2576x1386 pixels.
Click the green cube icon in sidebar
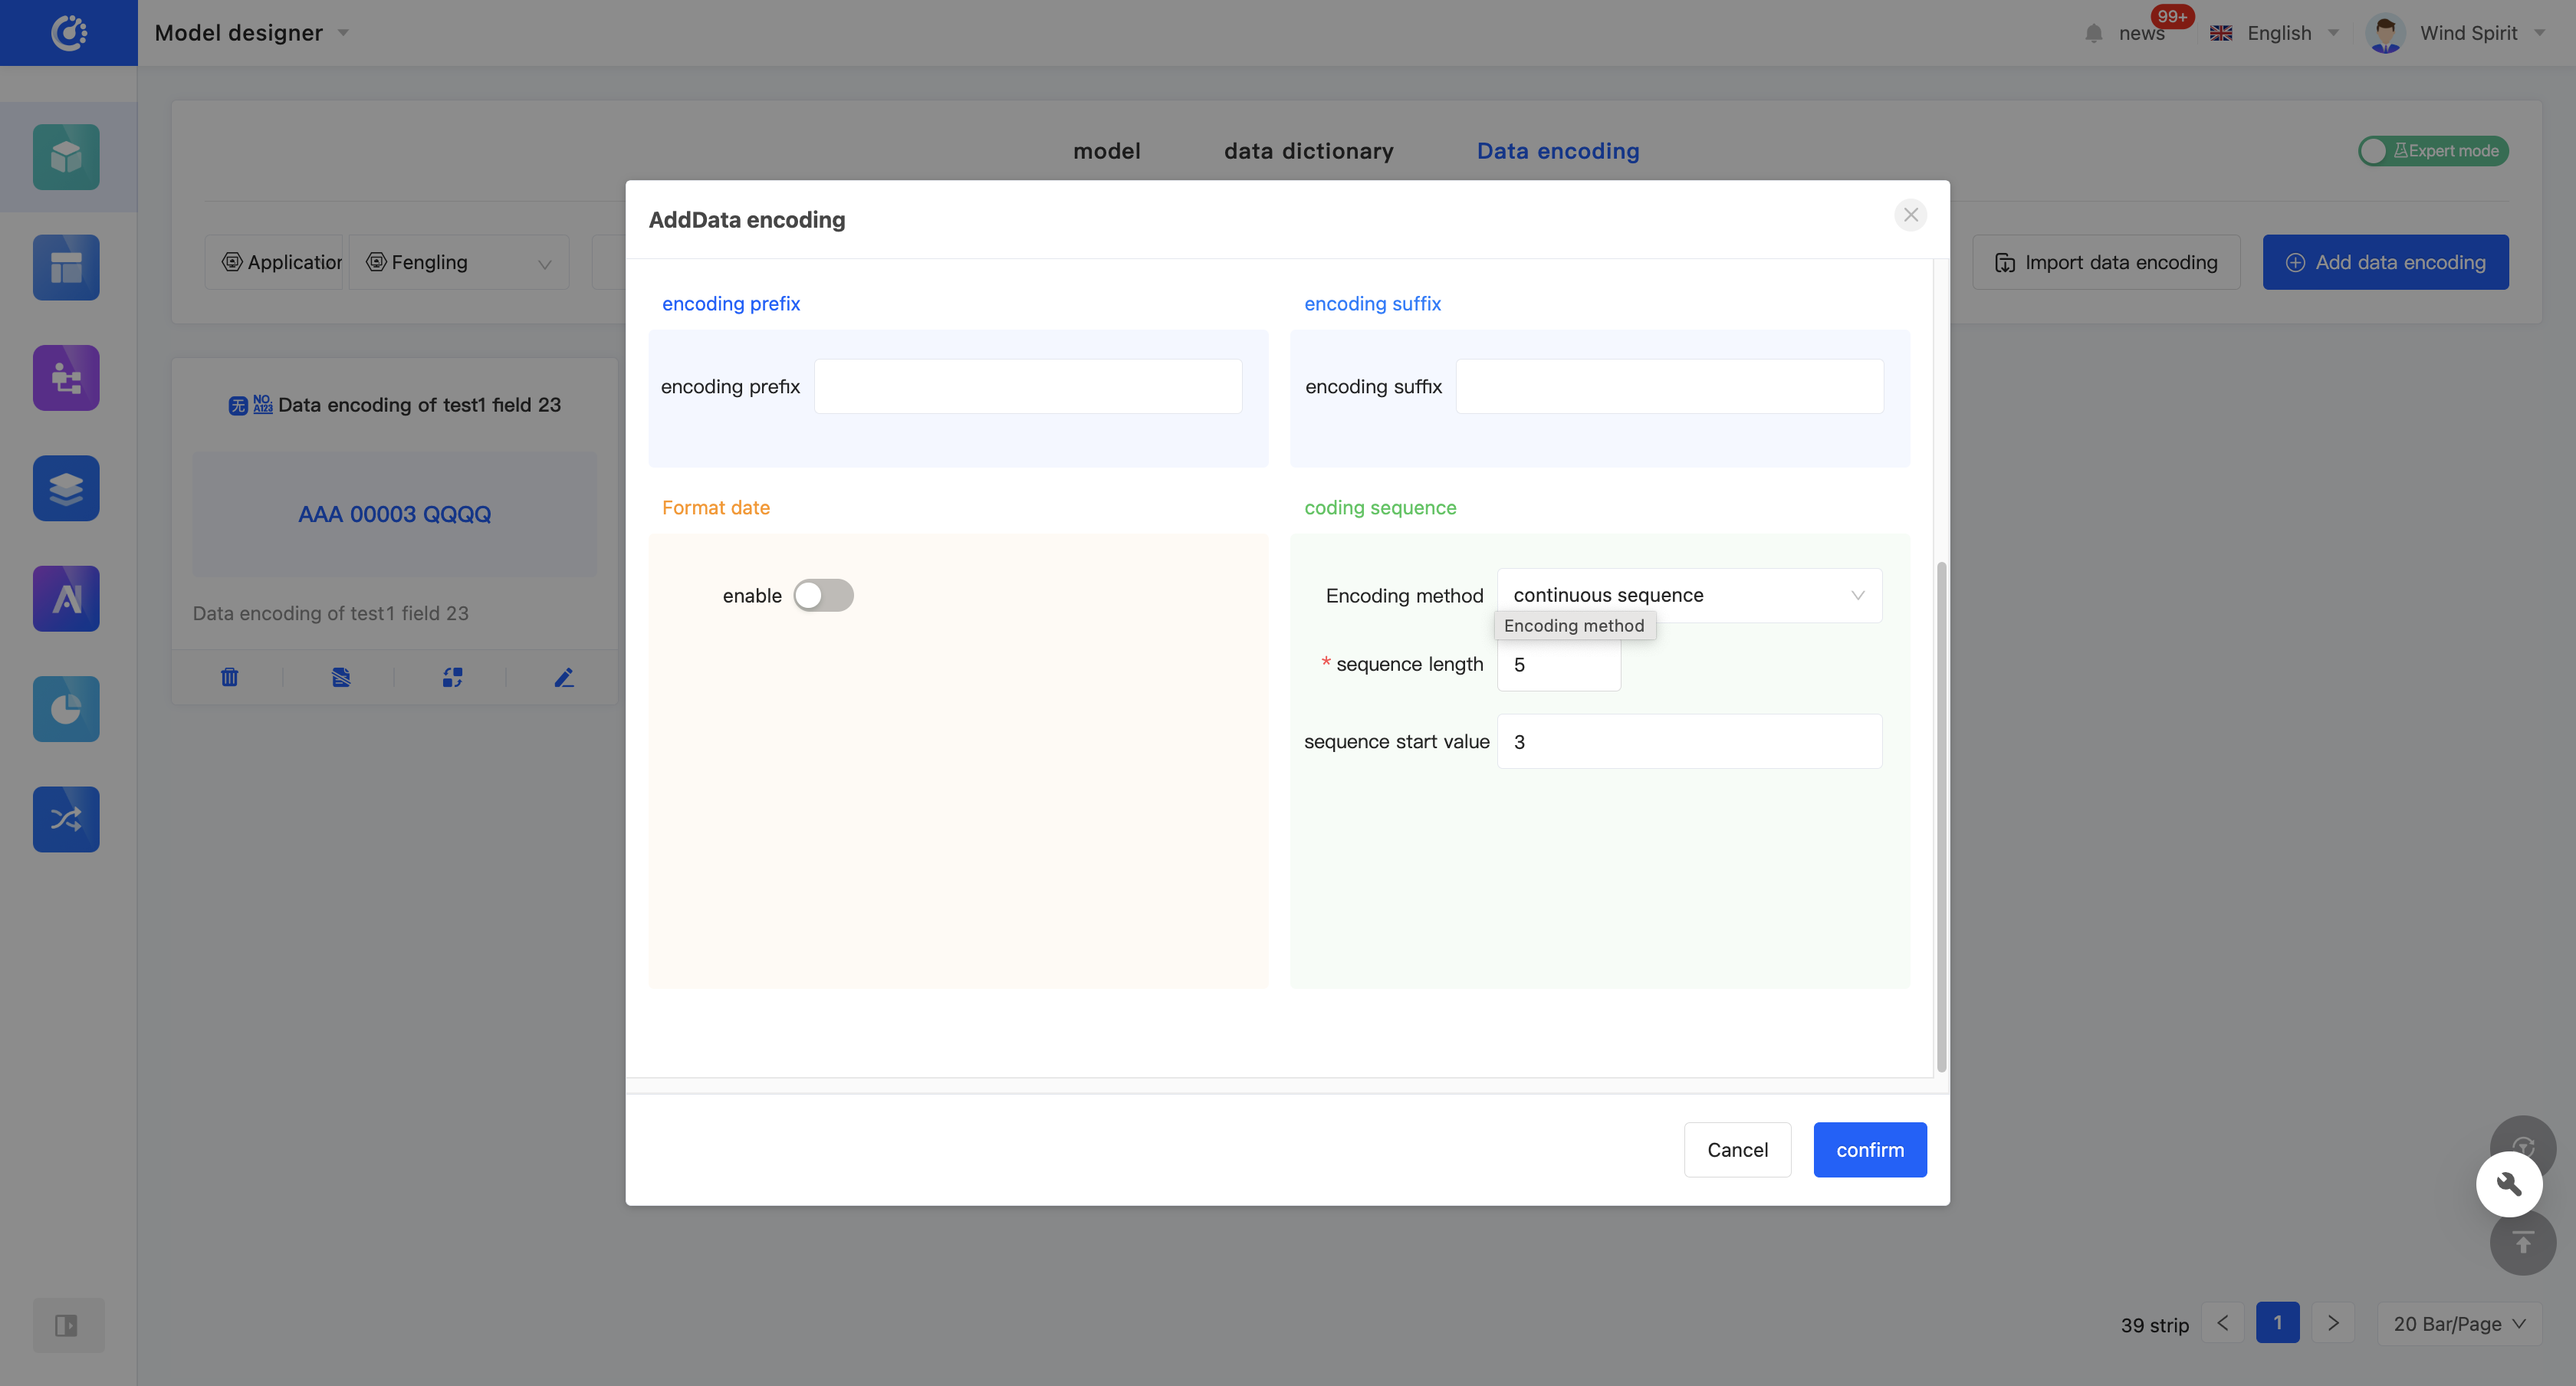(x=66, y=157)
